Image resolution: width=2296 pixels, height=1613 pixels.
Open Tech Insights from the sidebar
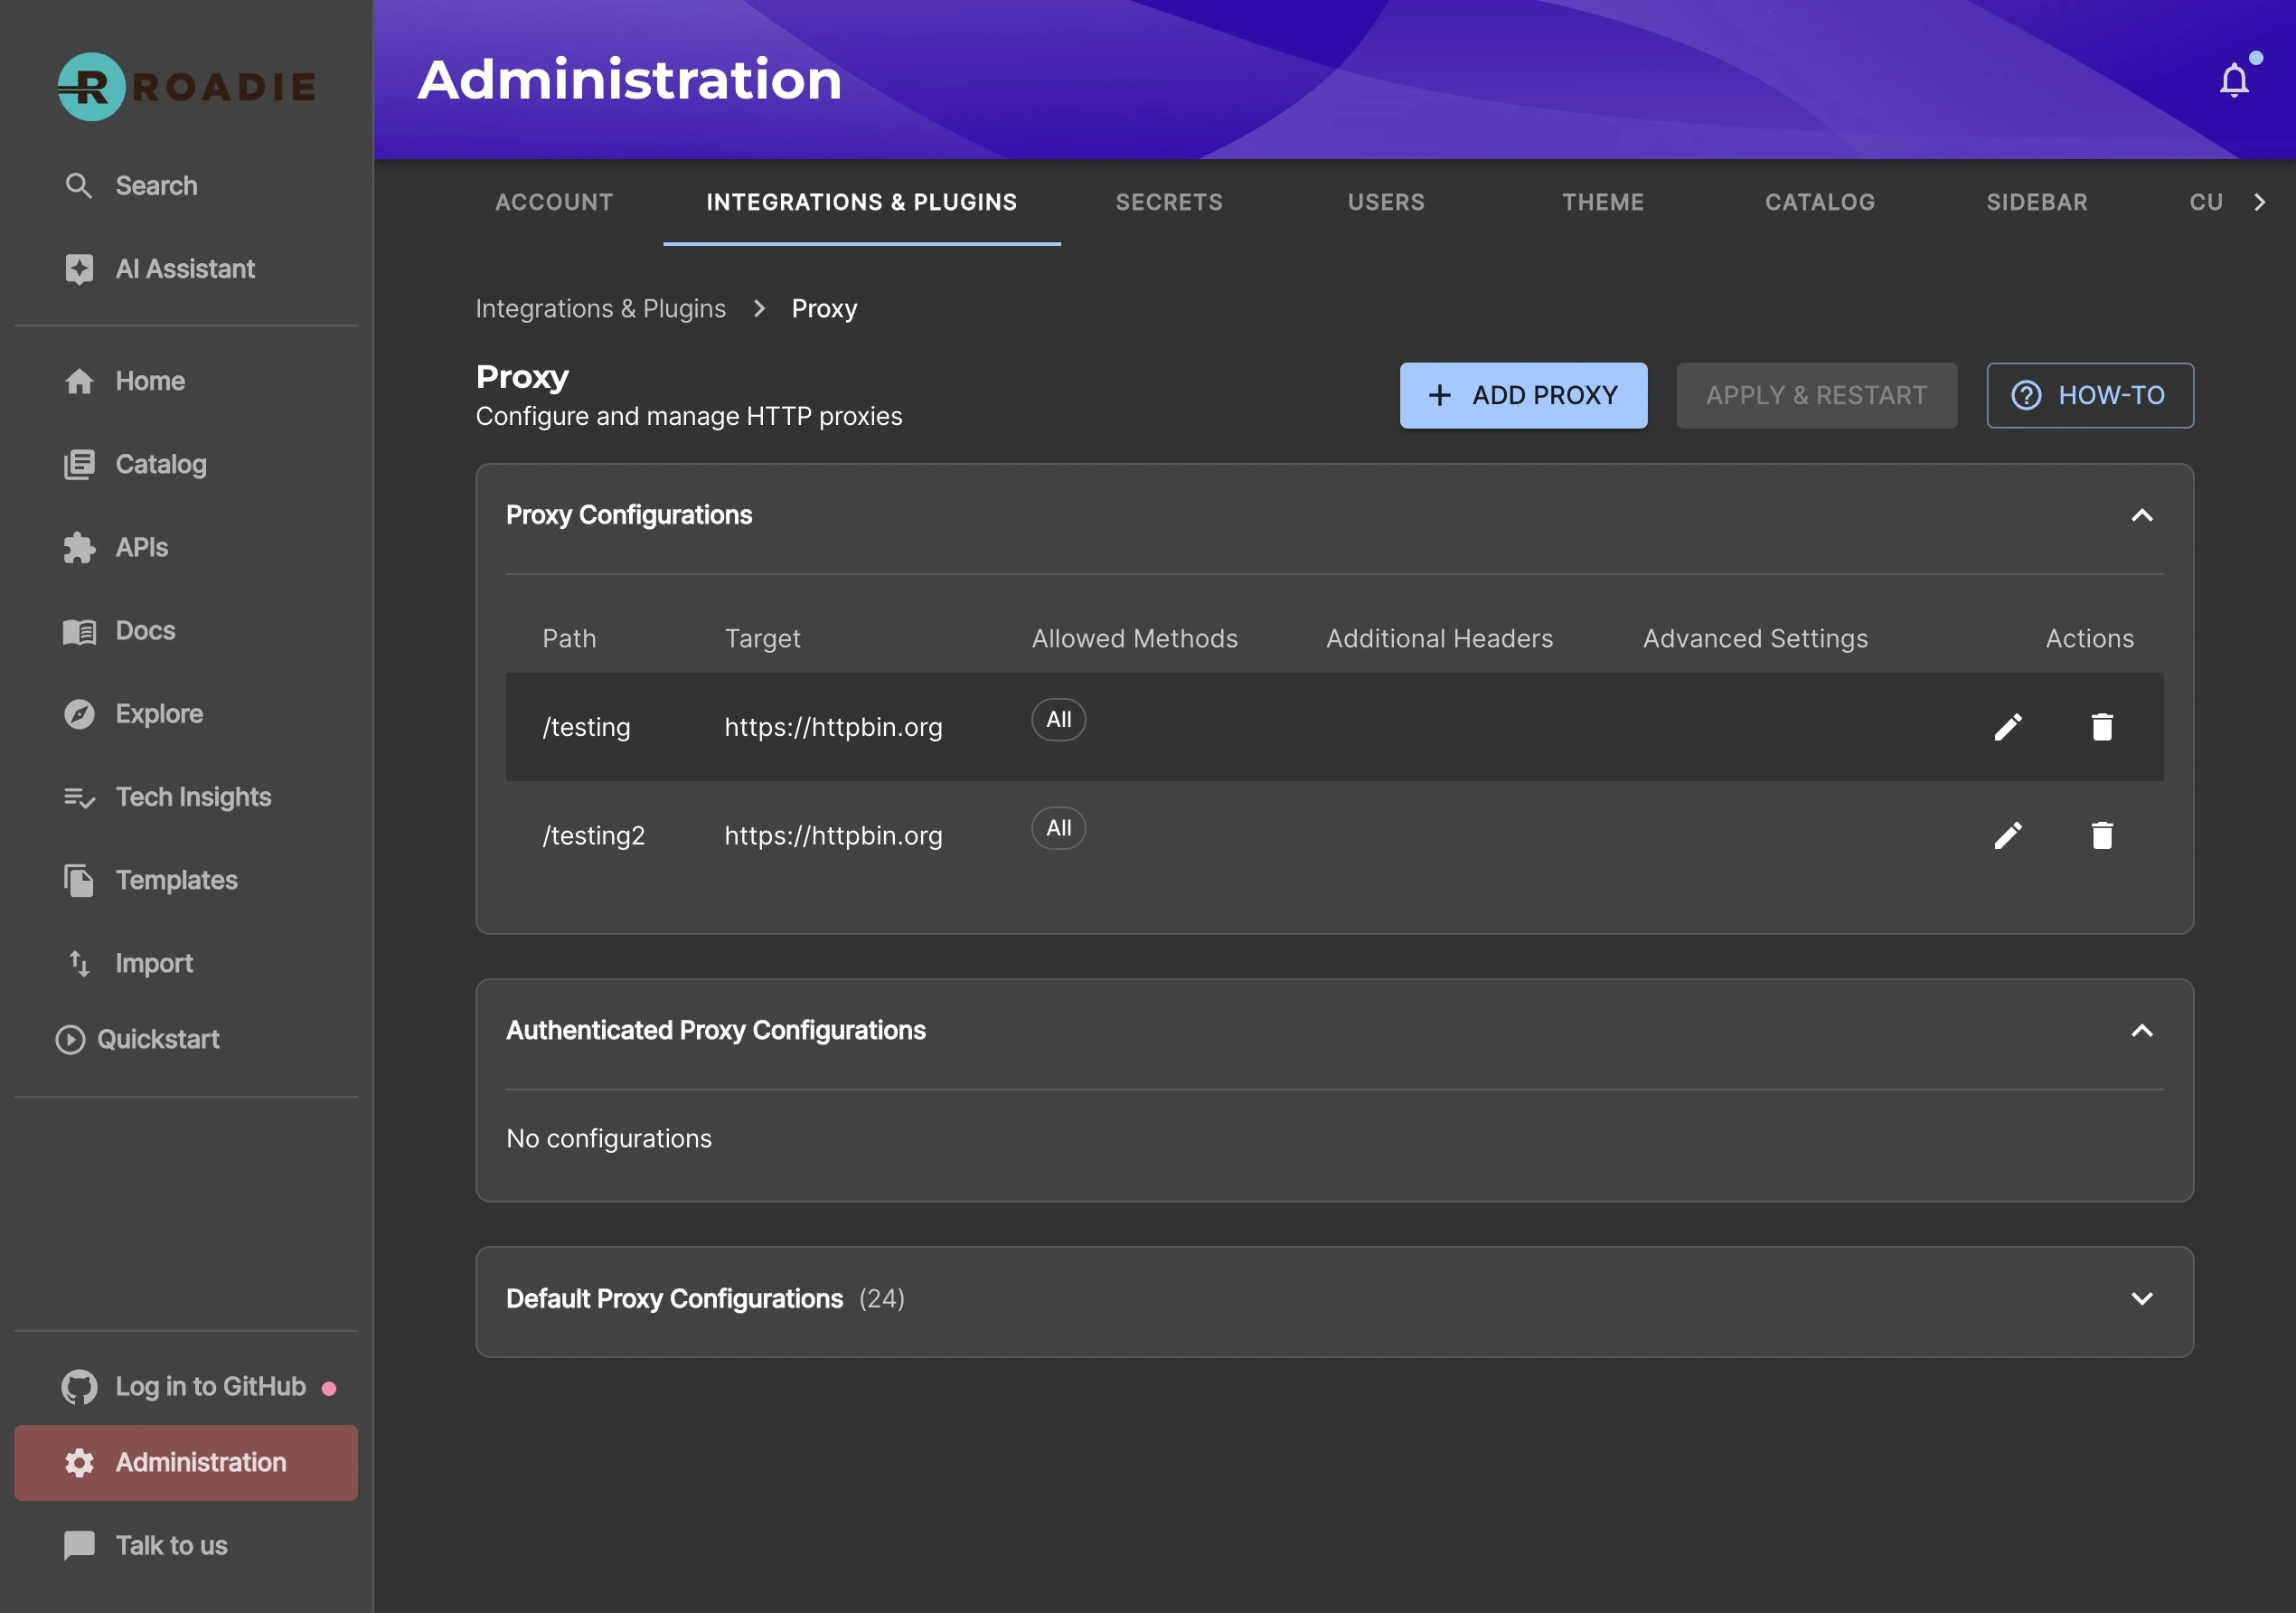[x=192, y=797]
